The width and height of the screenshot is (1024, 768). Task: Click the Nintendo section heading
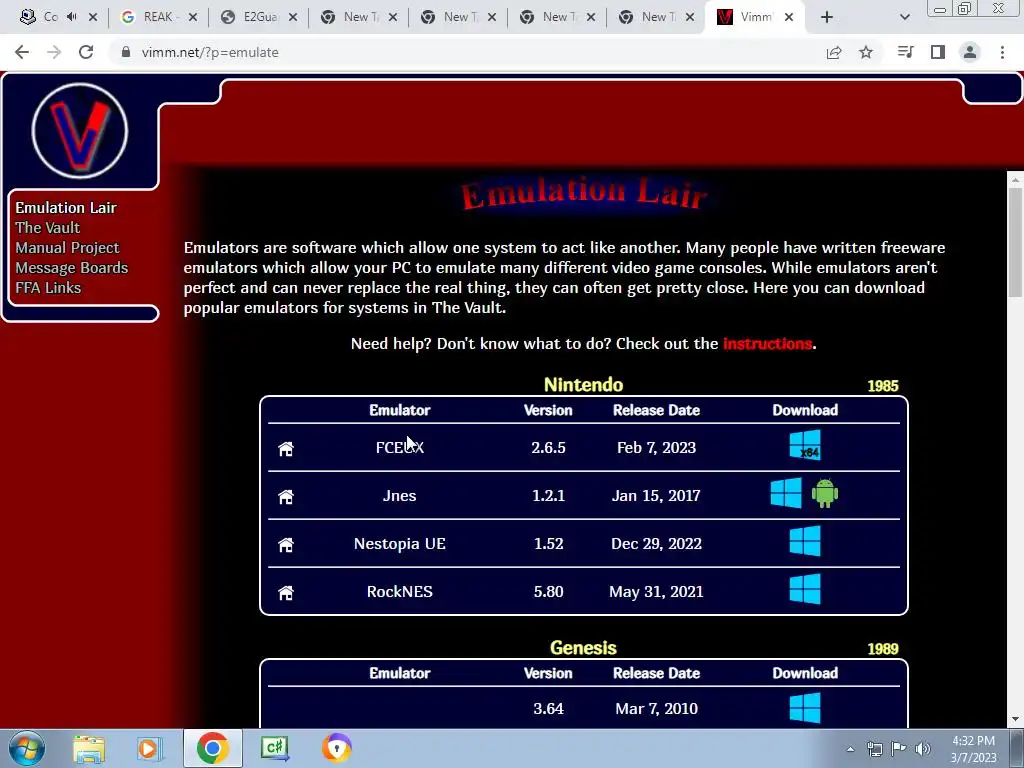583,385
